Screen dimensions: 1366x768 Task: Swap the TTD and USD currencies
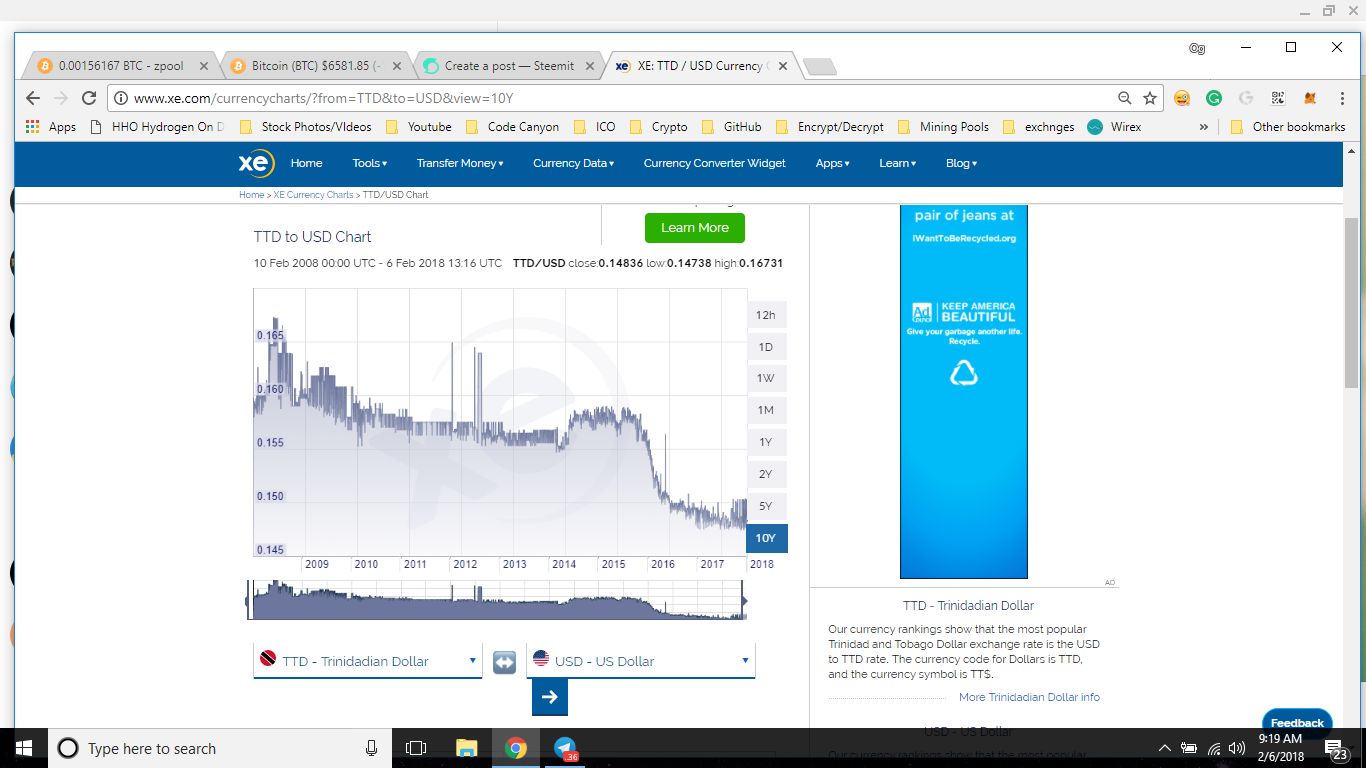tap(505, 661)
